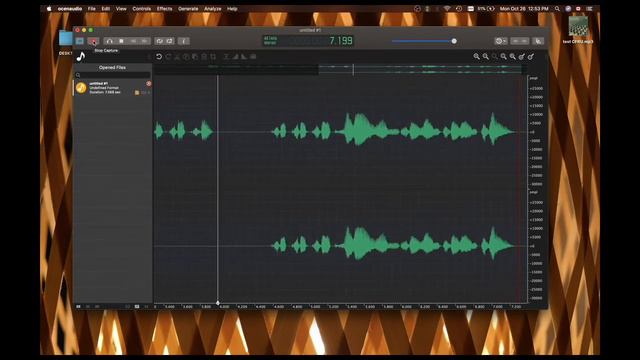The height and width of the screenshot is (360, 640).
Task: Click the fourth zoom magnifier icon
Action: (x=504, y=57)
